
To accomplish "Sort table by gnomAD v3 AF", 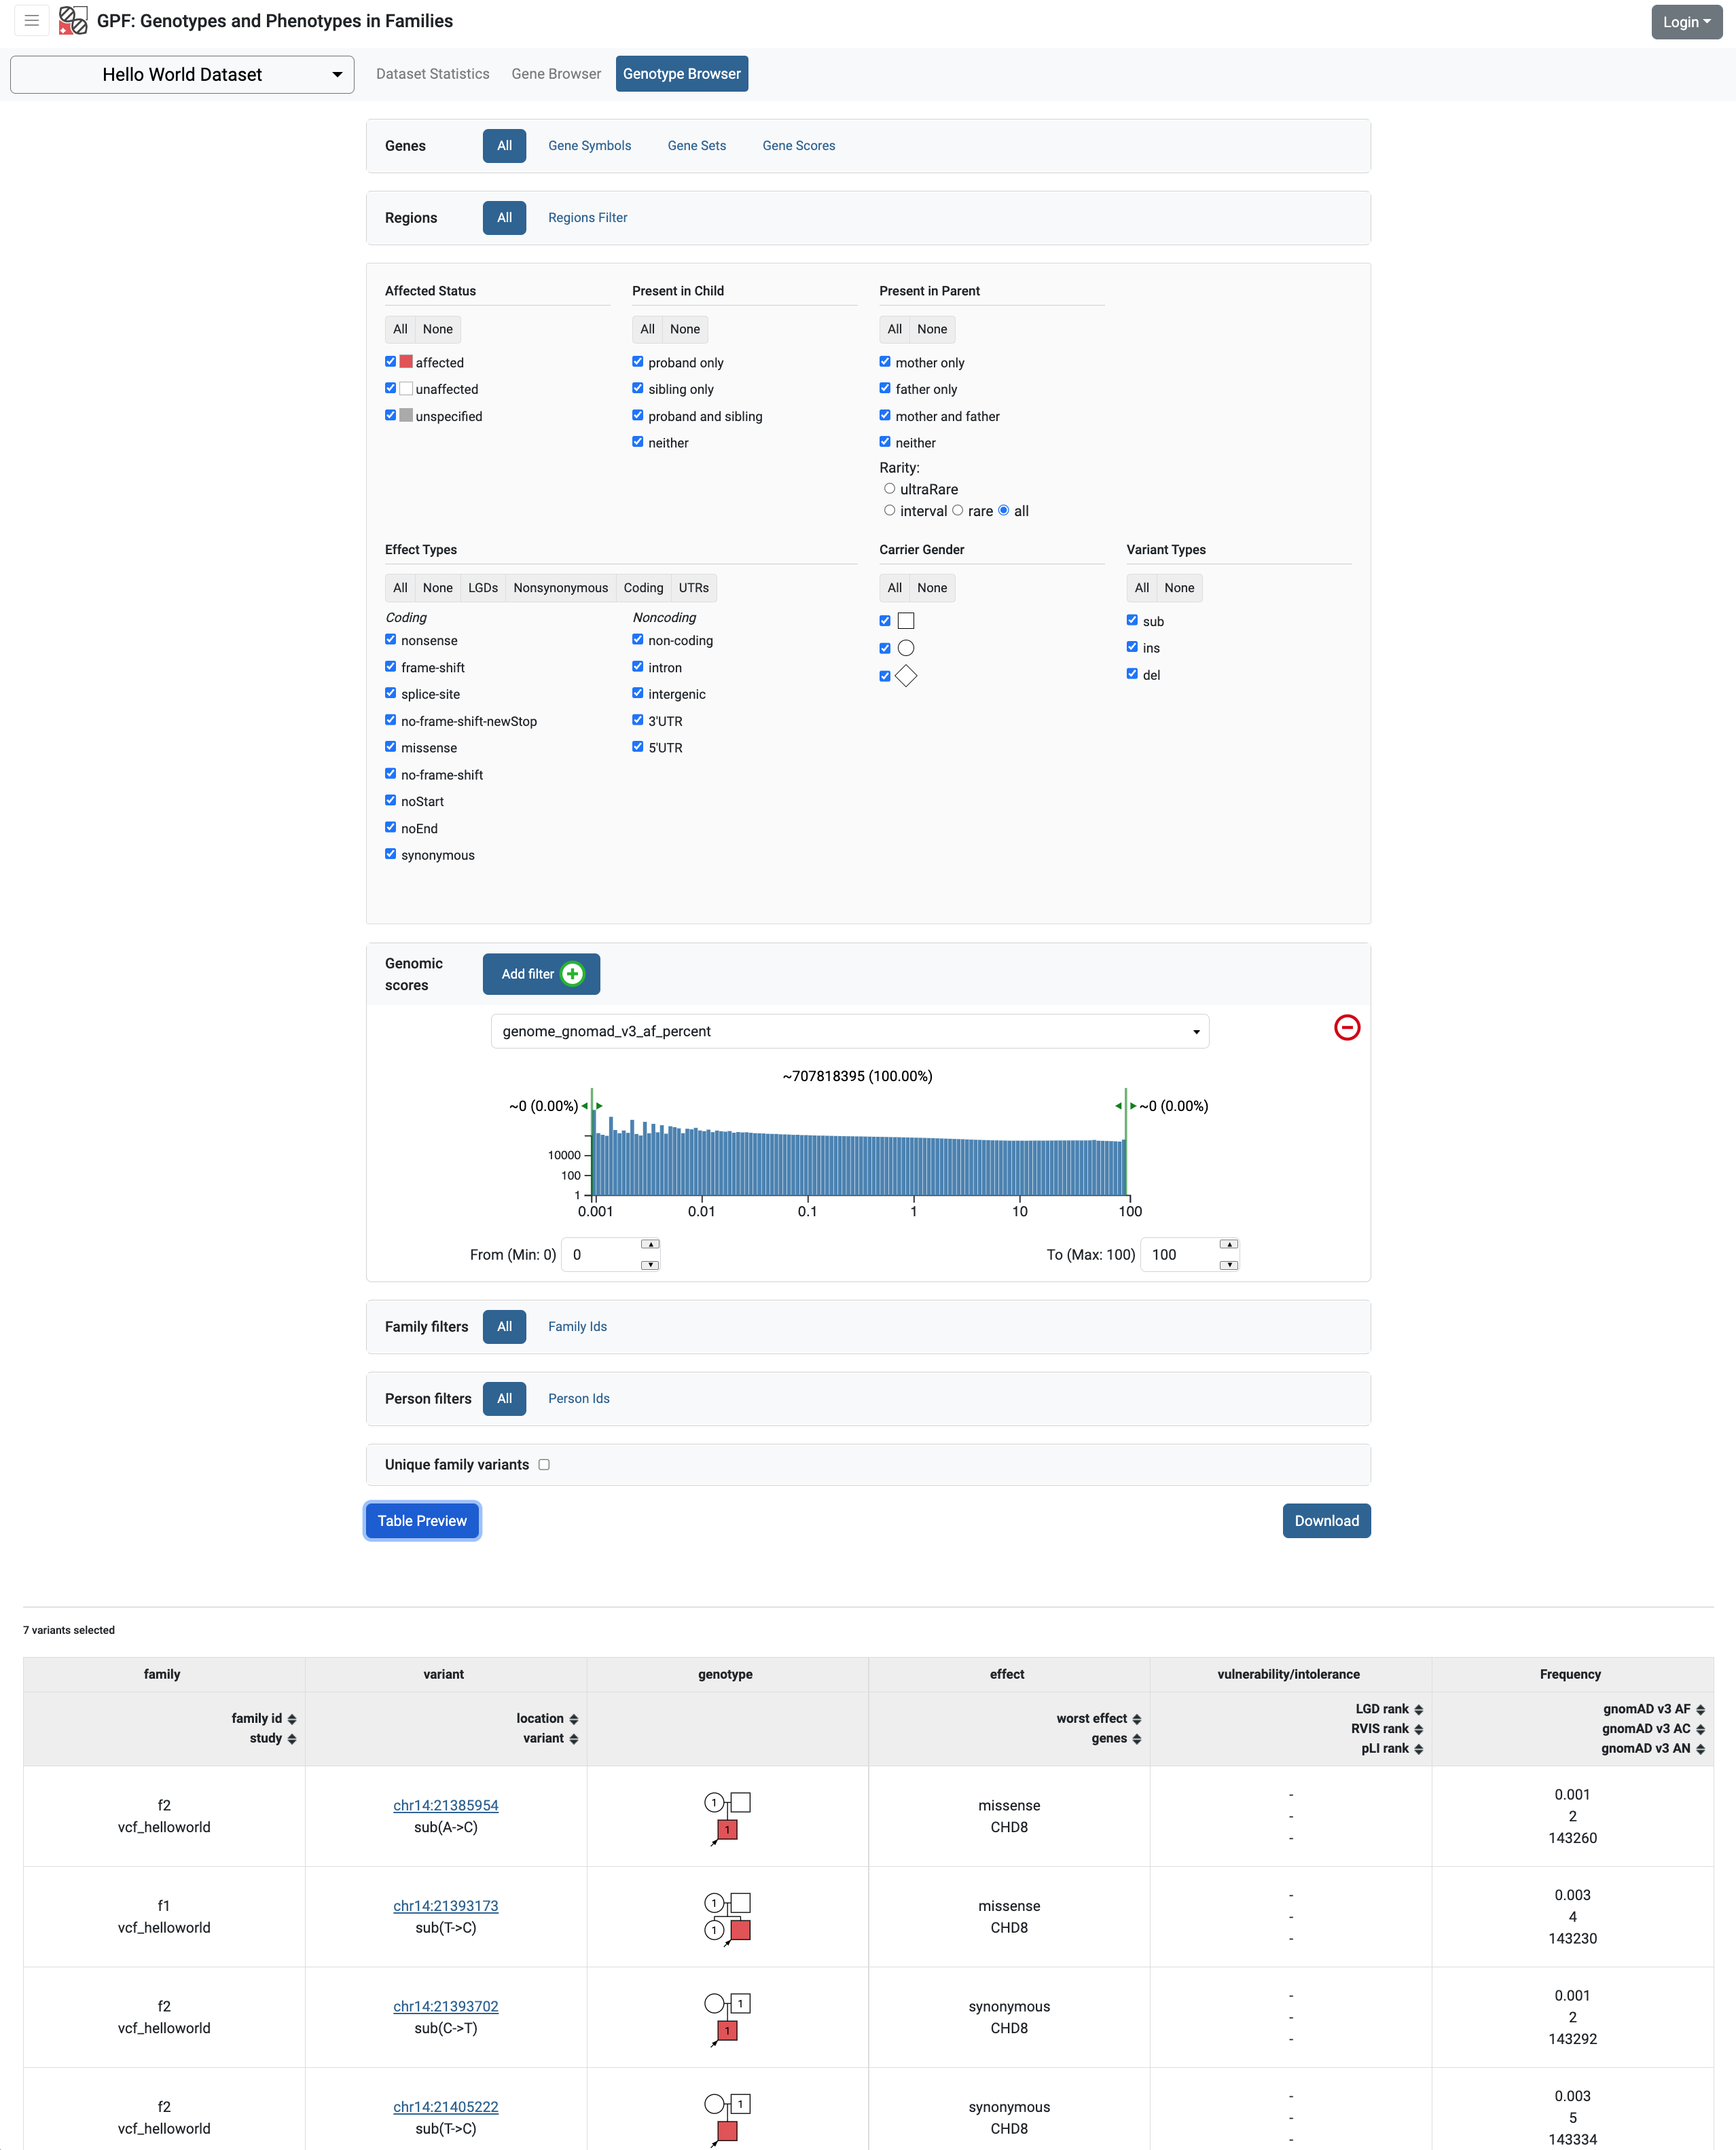I will click(x=1700, y=1710).
